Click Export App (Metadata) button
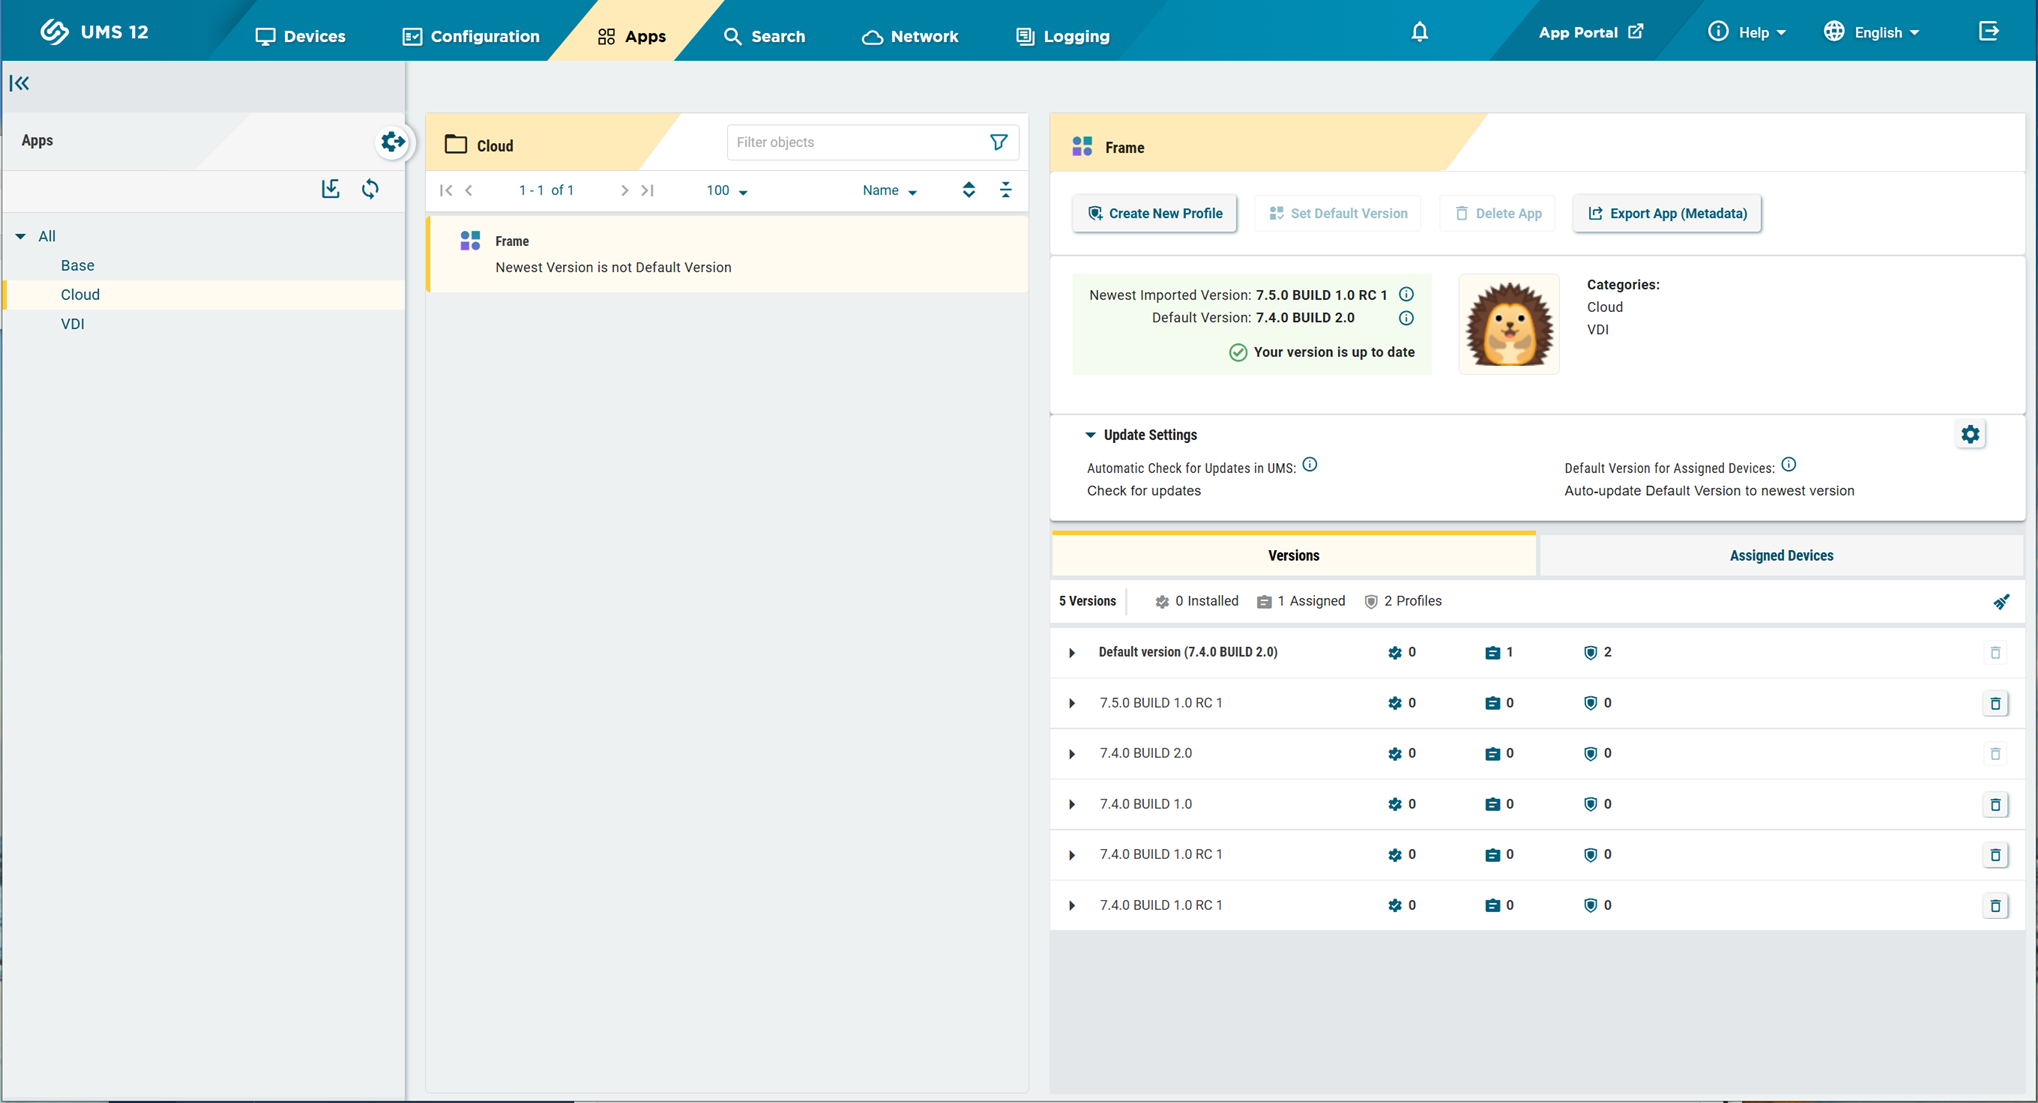Viewport: 2038px width, 1103px height. coord(1666,214)
